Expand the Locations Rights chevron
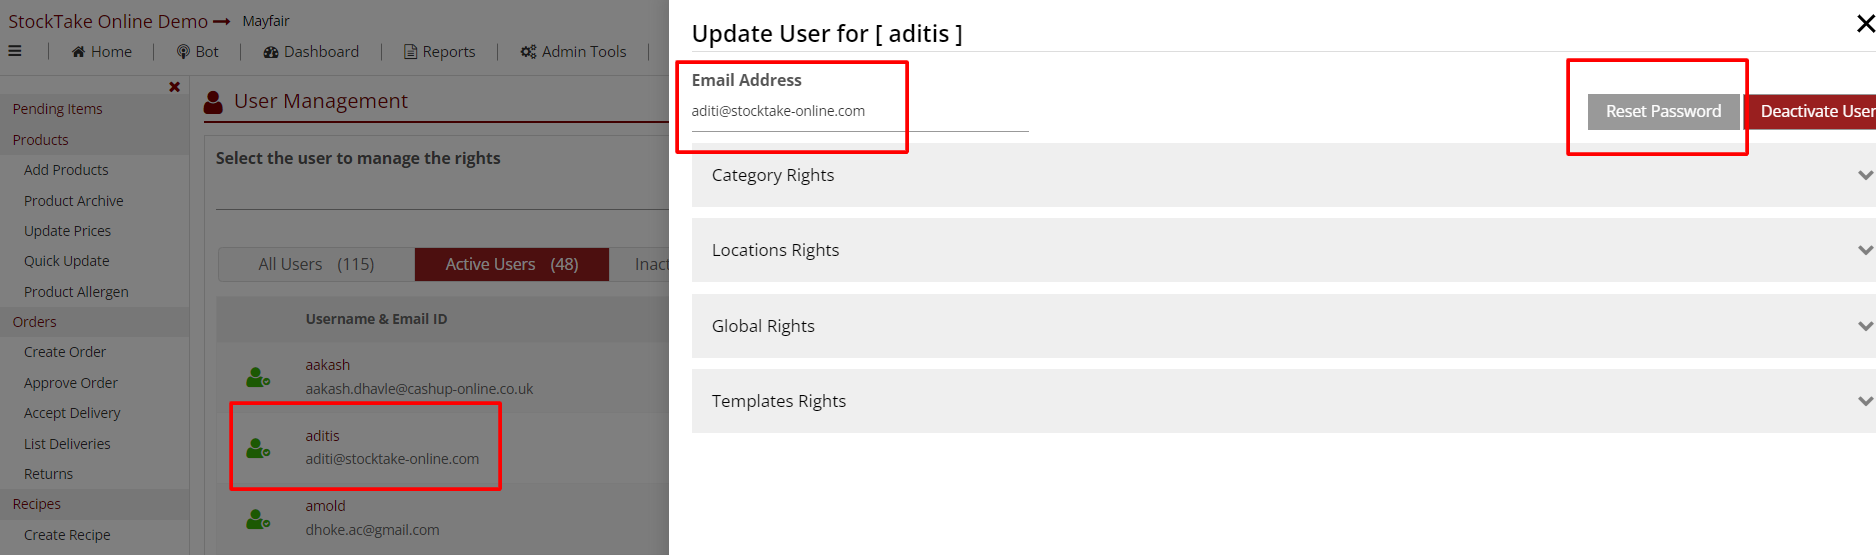Screen dimensions: 1876x555 tap(1864, 250)
